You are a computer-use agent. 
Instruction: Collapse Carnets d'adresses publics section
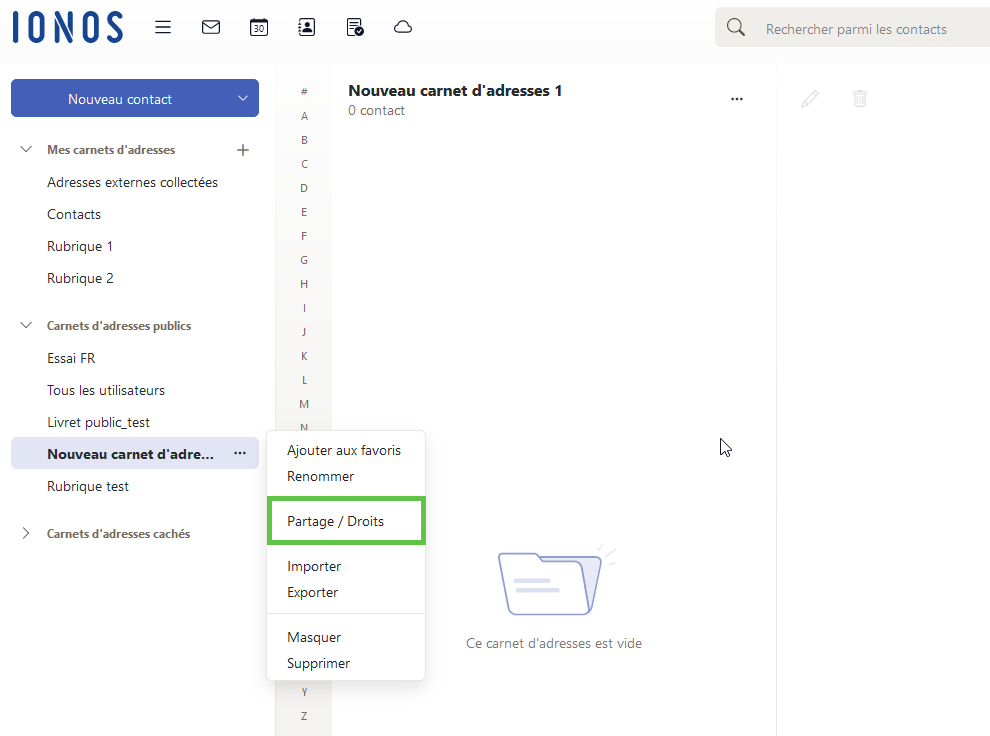pos(26,326)
